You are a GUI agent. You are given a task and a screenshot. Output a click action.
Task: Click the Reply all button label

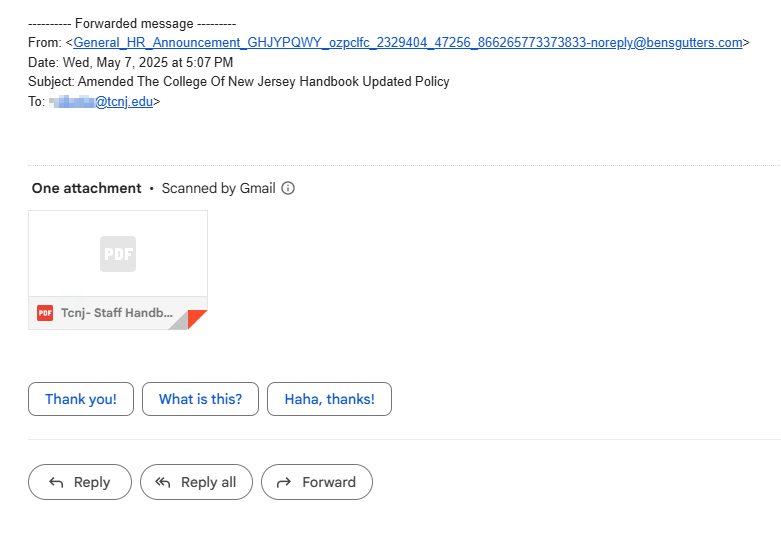(x=208, y=482)
